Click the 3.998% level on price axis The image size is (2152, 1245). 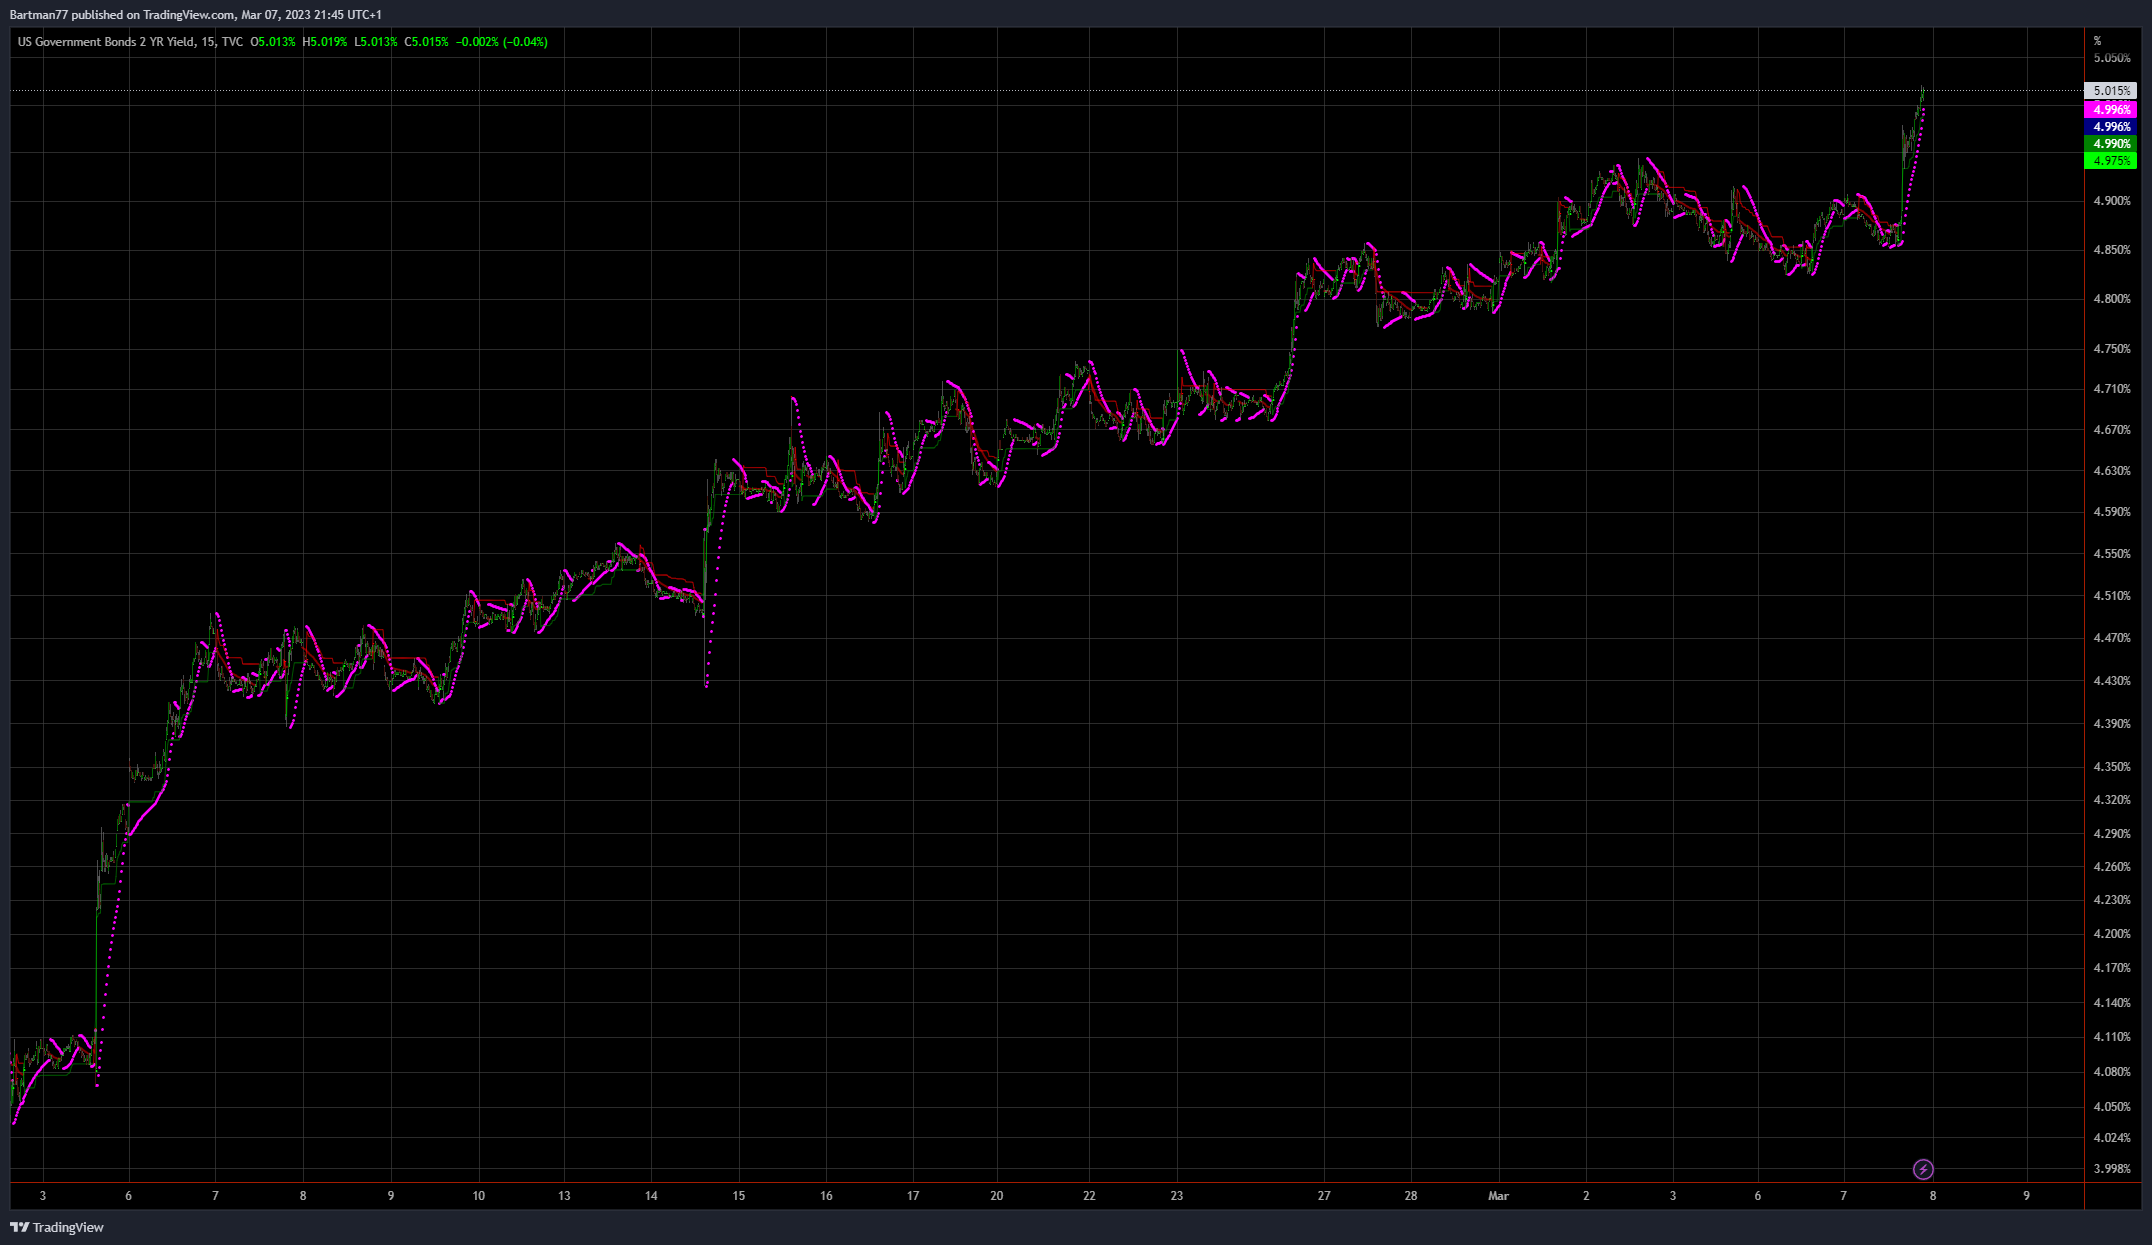(x=2111, y=1169)
